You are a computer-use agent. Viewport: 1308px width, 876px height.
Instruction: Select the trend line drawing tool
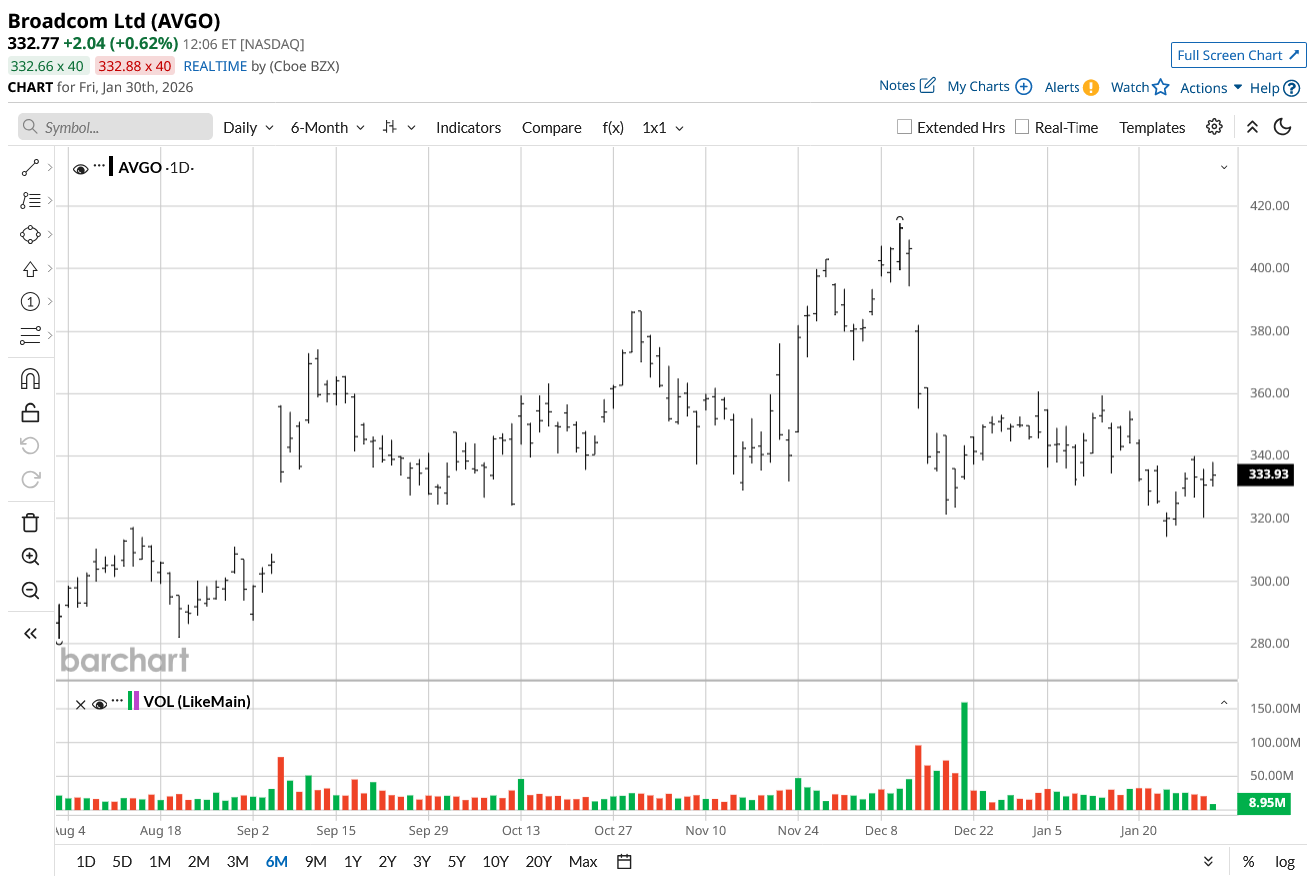[x=30, y=167]
